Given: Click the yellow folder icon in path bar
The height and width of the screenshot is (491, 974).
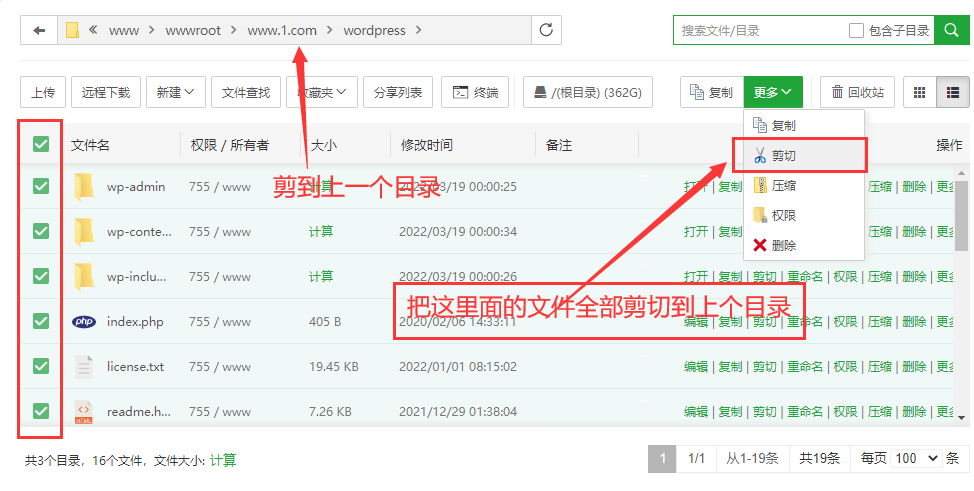Looking at the screenshot, I should (x=73, y=30).
